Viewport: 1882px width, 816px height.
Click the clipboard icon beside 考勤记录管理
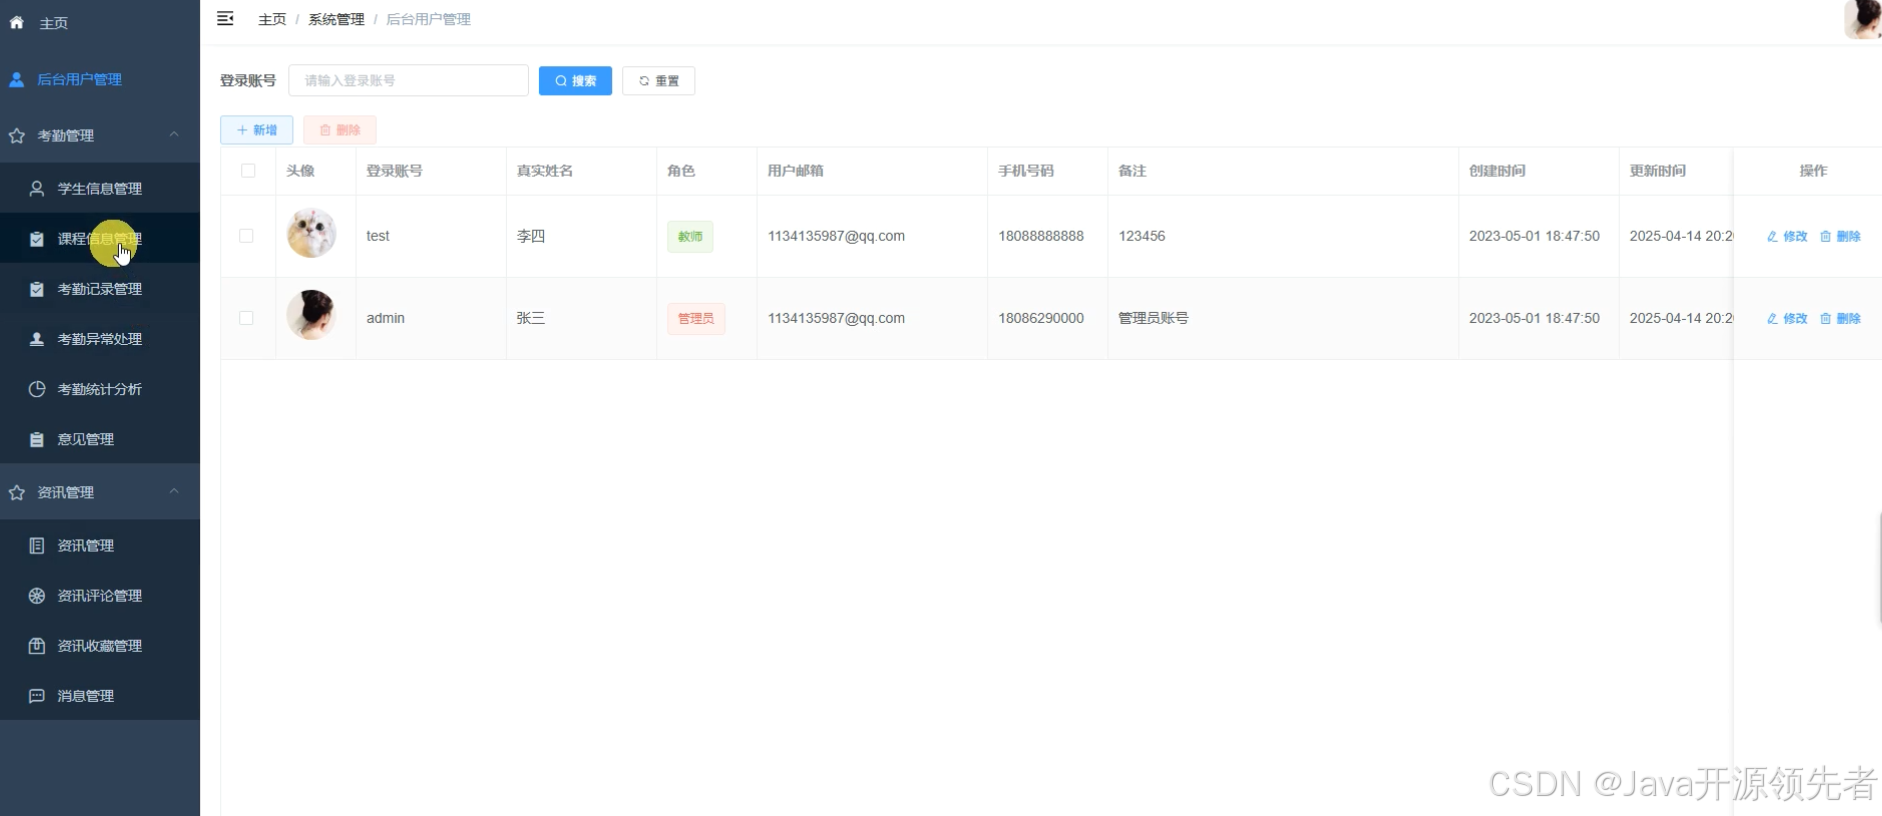pyautogui.click(x=37, y=289)
